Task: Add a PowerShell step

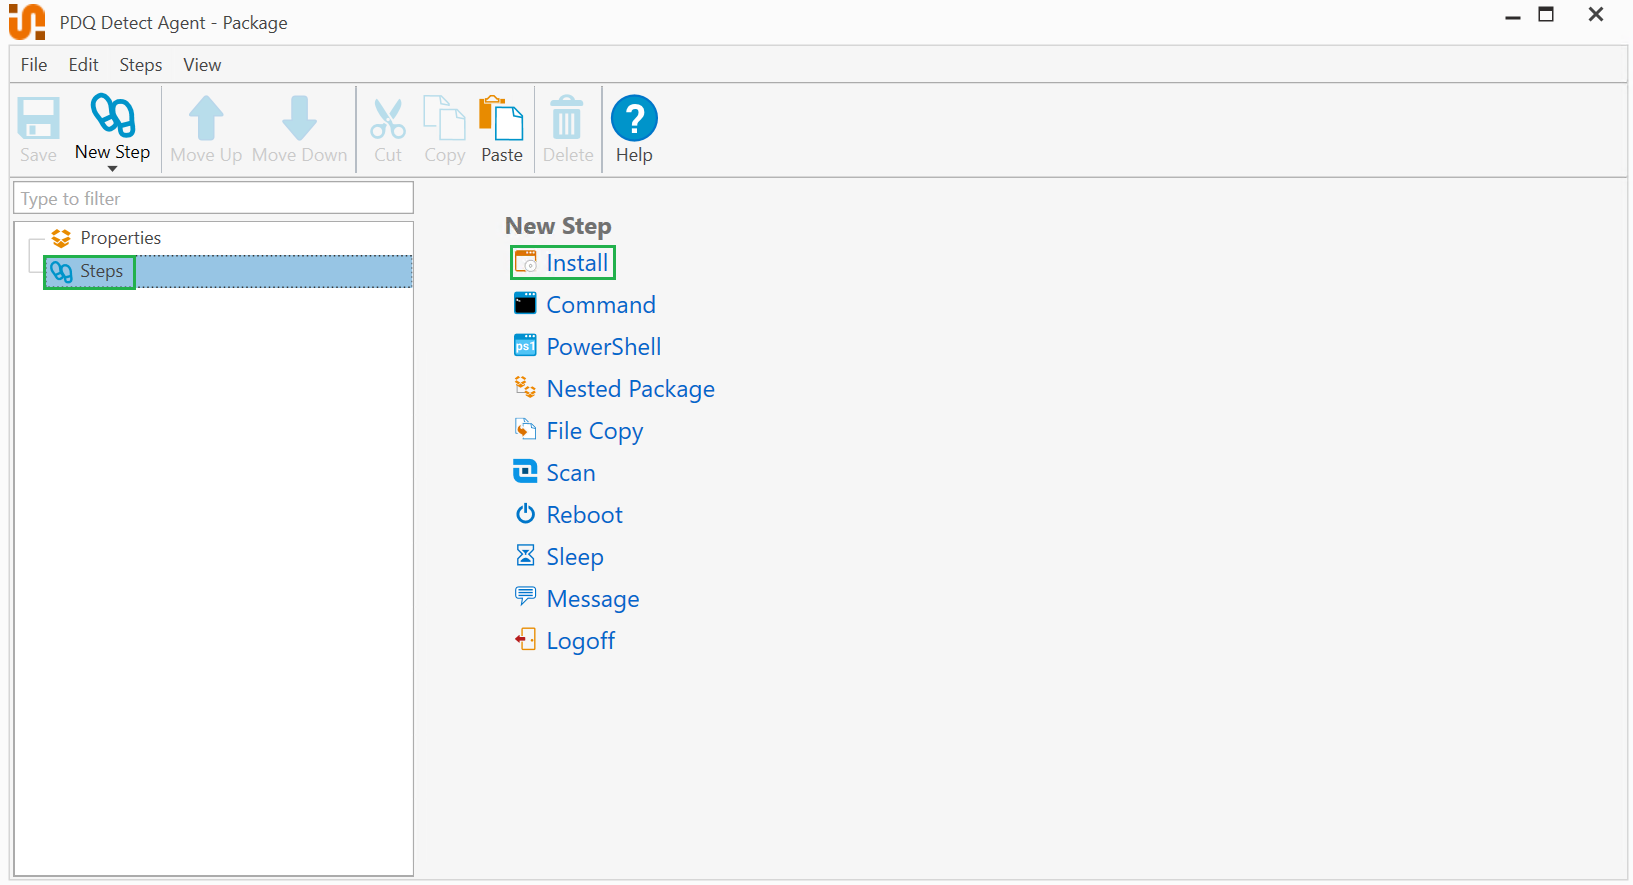Action: (603, 347)
